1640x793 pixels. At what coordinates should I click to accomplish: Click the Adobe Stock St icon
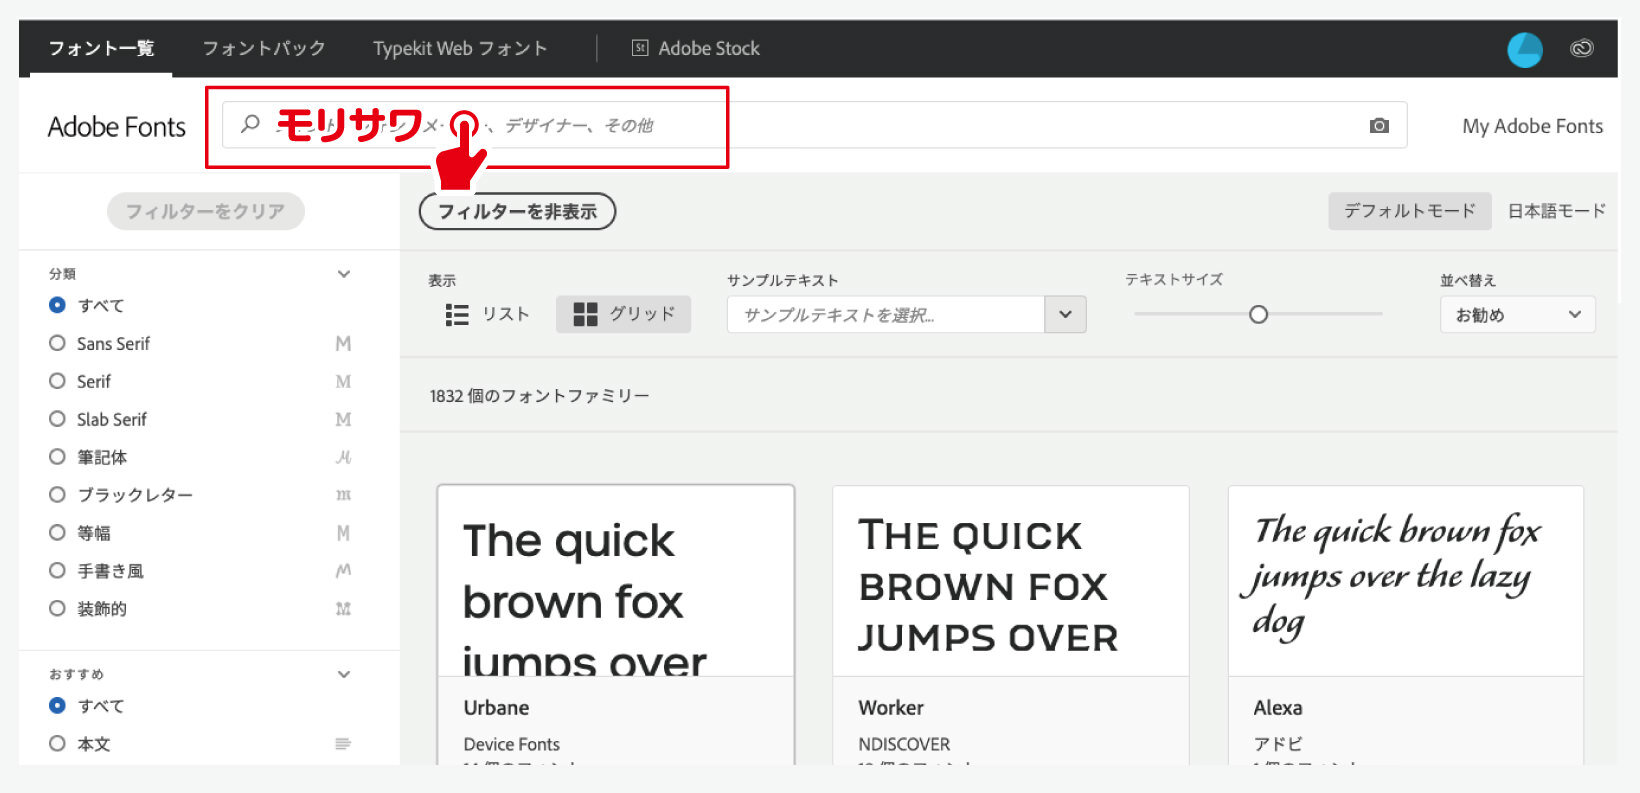(x=640, y=48)
